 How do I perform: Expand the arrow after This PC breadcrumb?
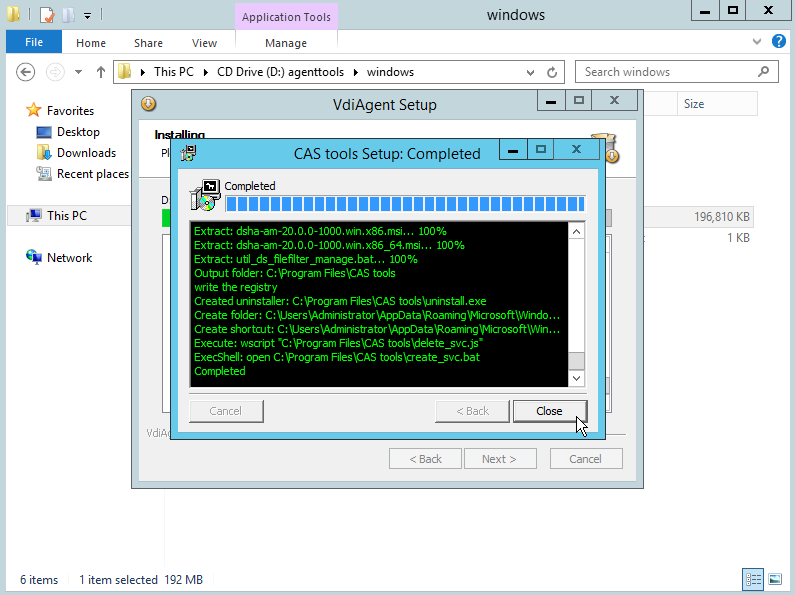pyautogui.click(x=206, y=72)
